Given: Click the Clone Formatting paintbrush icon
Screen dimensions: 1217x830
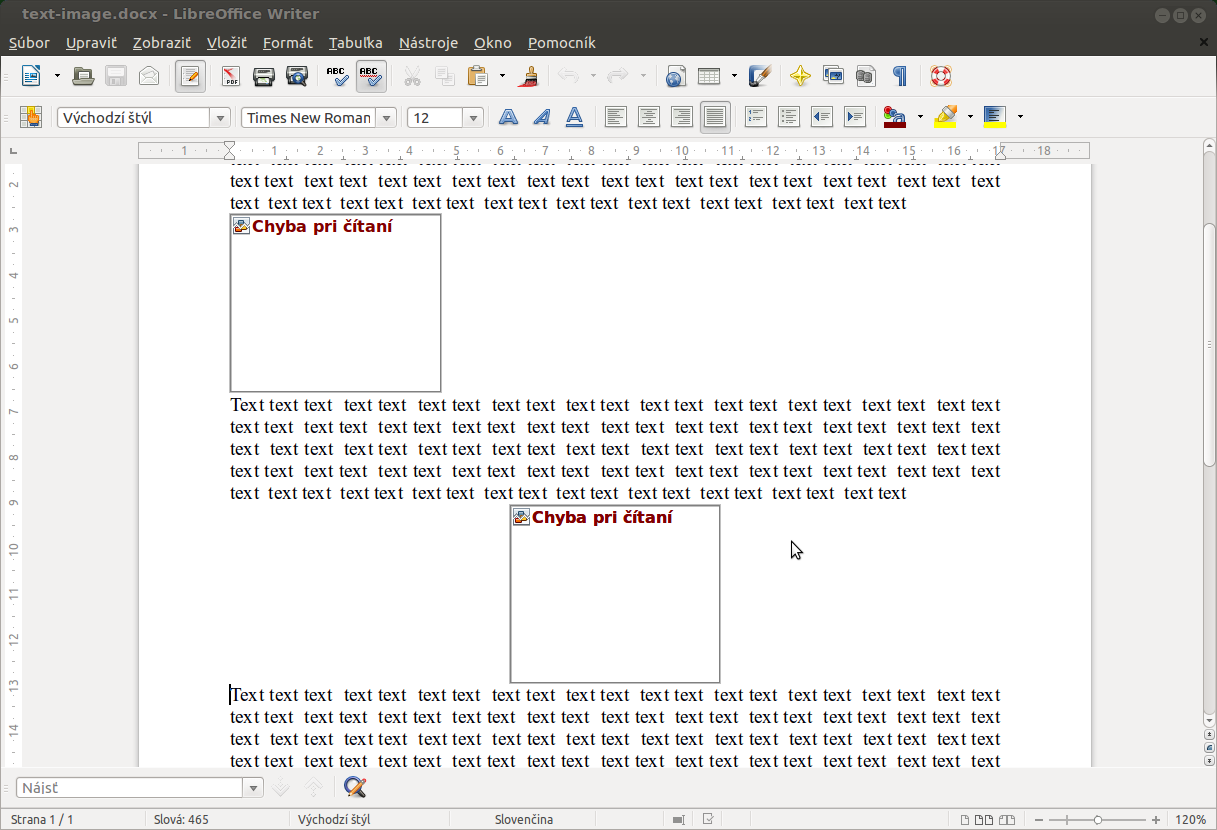Looking at the screenshot, I should click(x=530, y=76).
